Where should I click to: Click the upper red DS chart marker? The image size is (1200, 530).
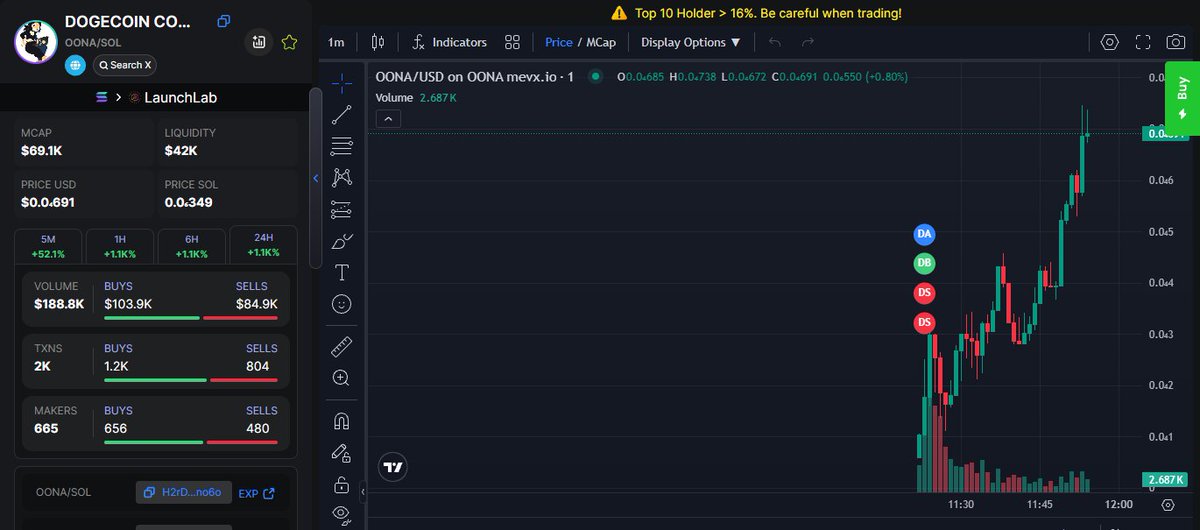point(925,293)
